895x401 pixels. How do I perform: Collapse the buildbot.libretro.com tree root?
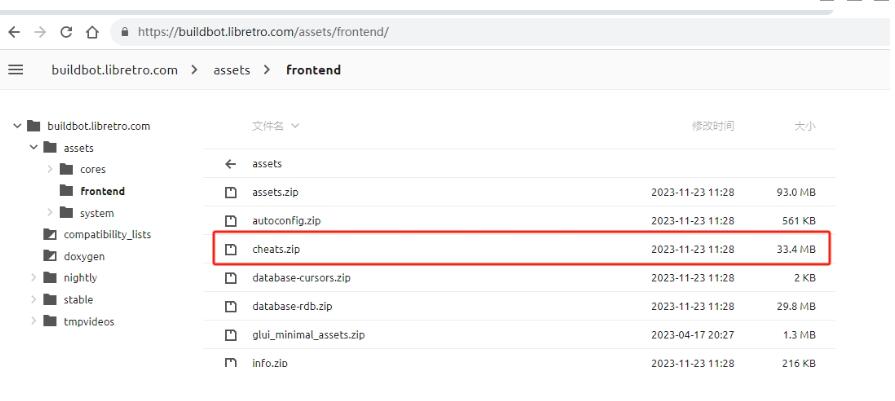[17, 126]
